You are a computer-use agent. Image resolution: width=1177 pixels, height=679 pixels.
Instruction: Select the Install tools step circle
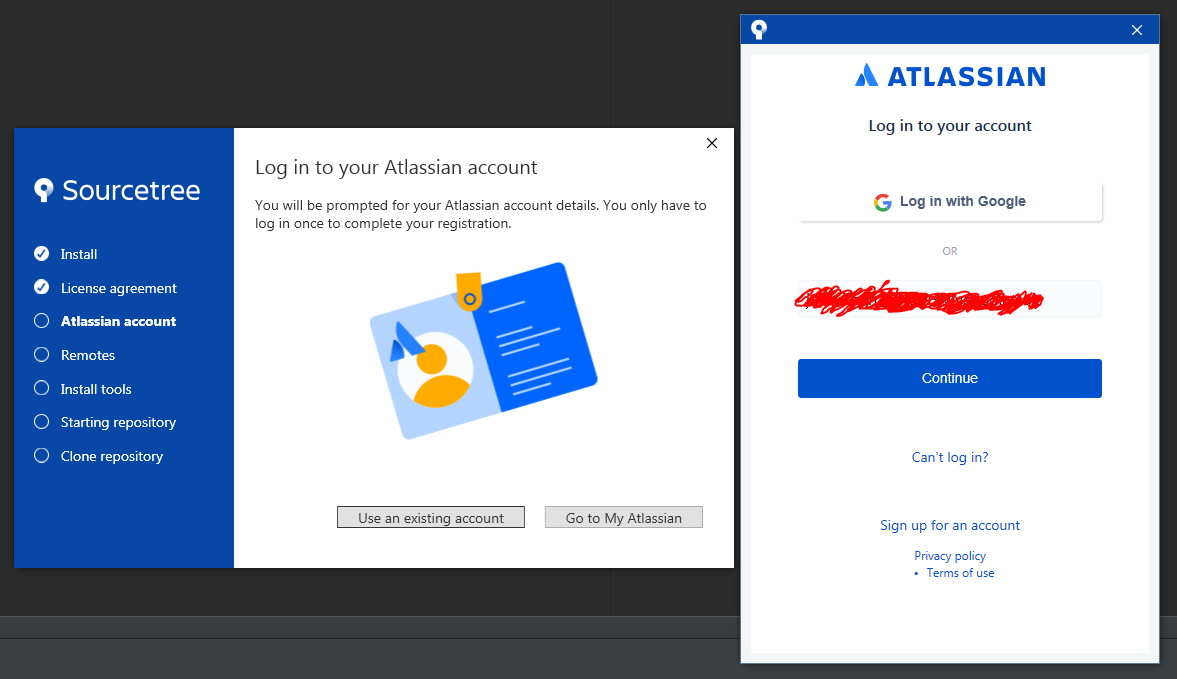coord(41,388)
